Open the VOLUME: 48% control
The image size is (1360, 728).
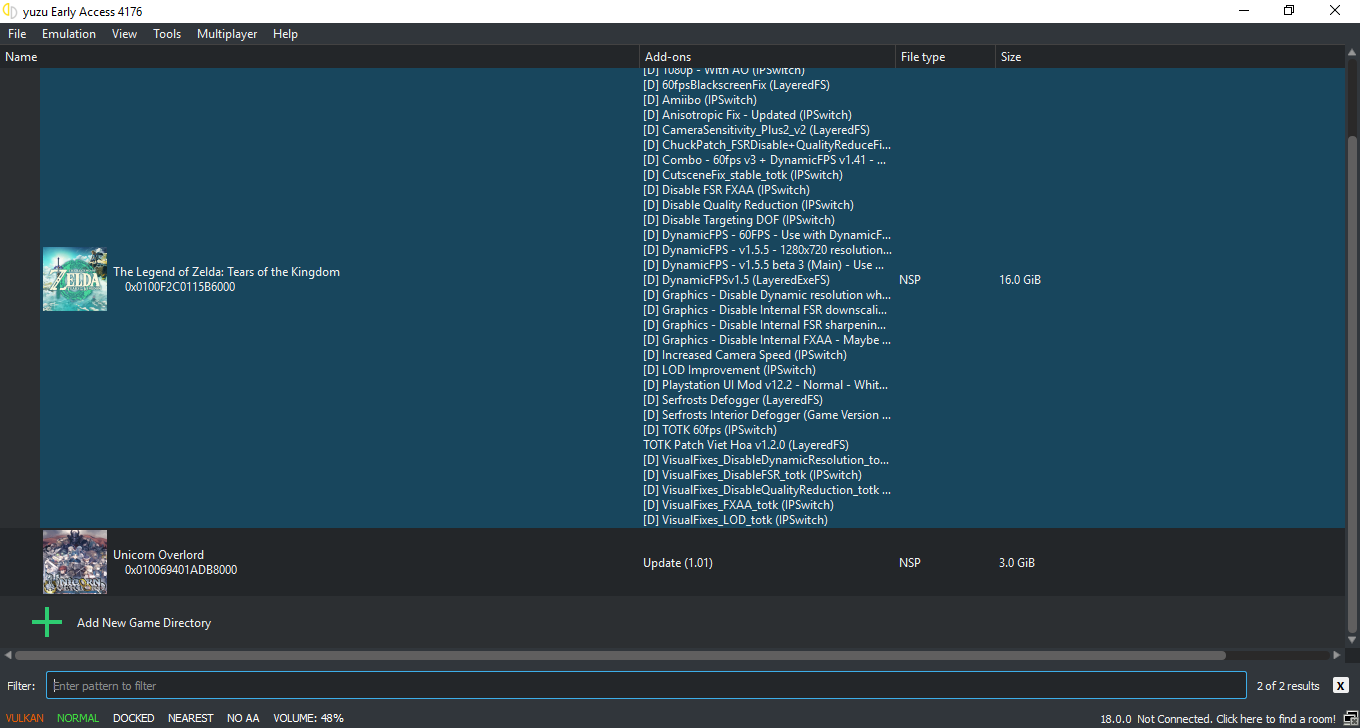point(308,718)
